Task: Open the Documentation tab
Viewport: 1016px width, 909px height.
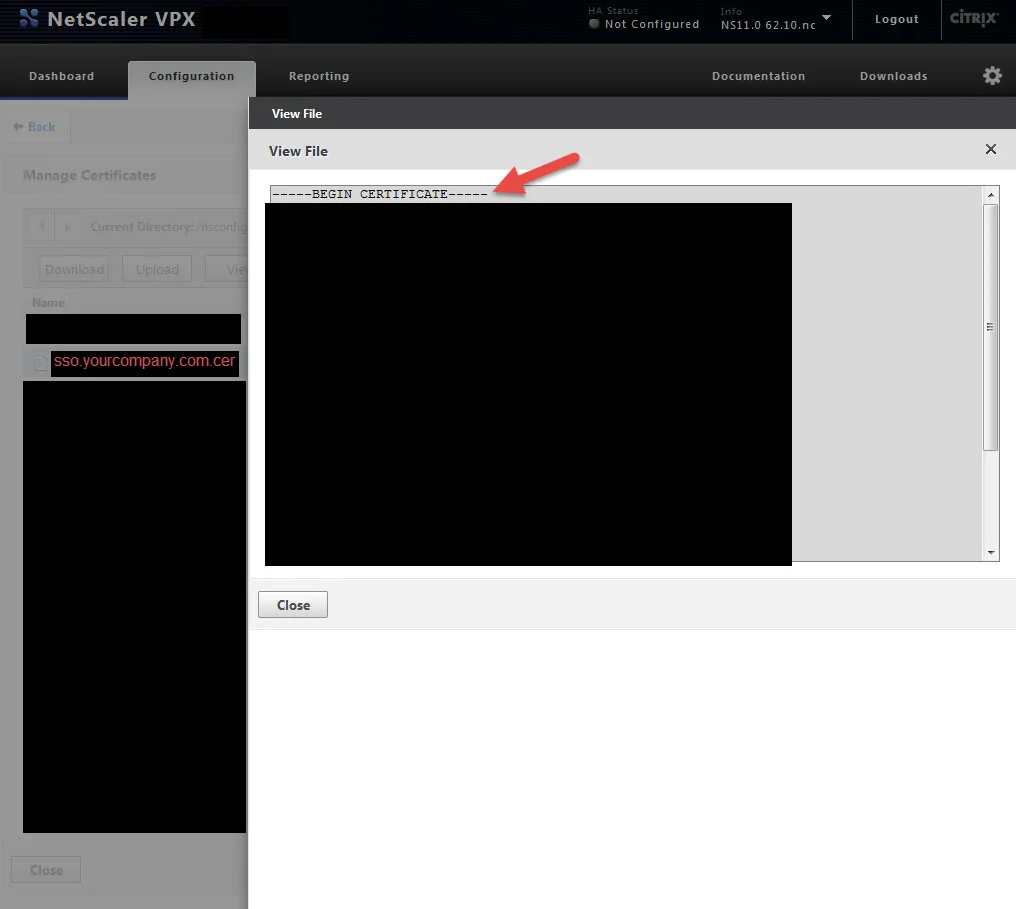Action: [759, 76]
